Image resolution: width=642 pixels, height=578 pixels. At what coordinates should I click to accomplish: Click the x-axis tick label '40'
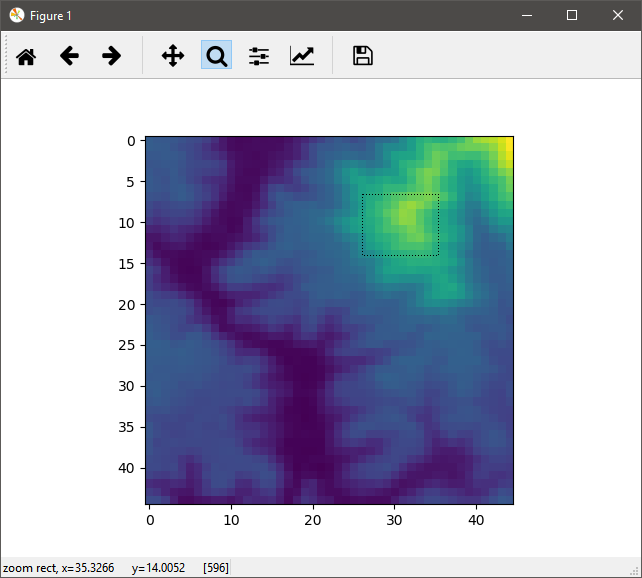pyautogui.click(x=476, y=520)
